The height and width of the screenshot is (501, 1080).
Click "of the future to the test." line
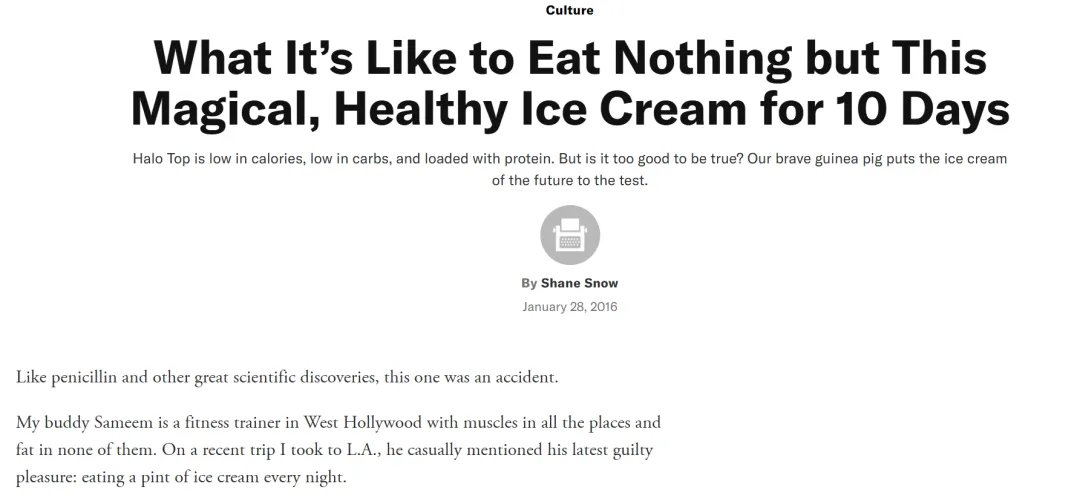(569, 182)
